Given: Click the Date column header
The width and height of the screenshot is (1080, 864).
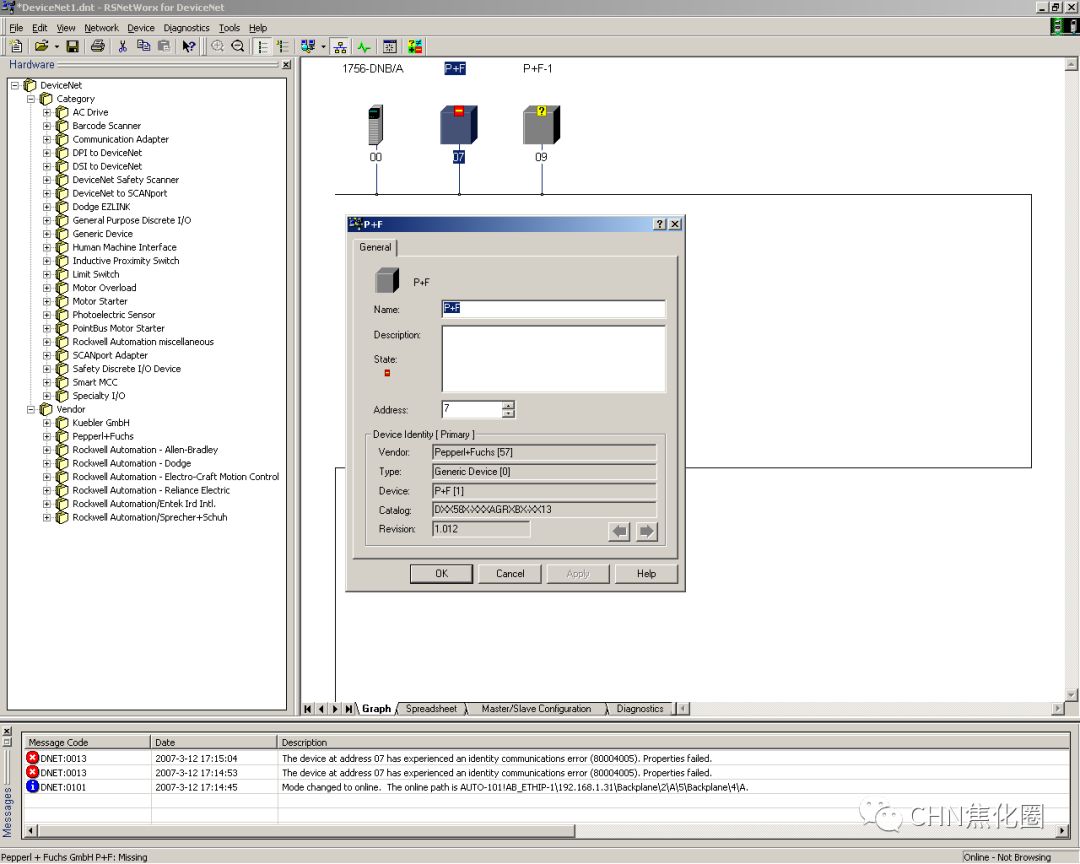Looking at the screenshot, I should tap(214, 742).
